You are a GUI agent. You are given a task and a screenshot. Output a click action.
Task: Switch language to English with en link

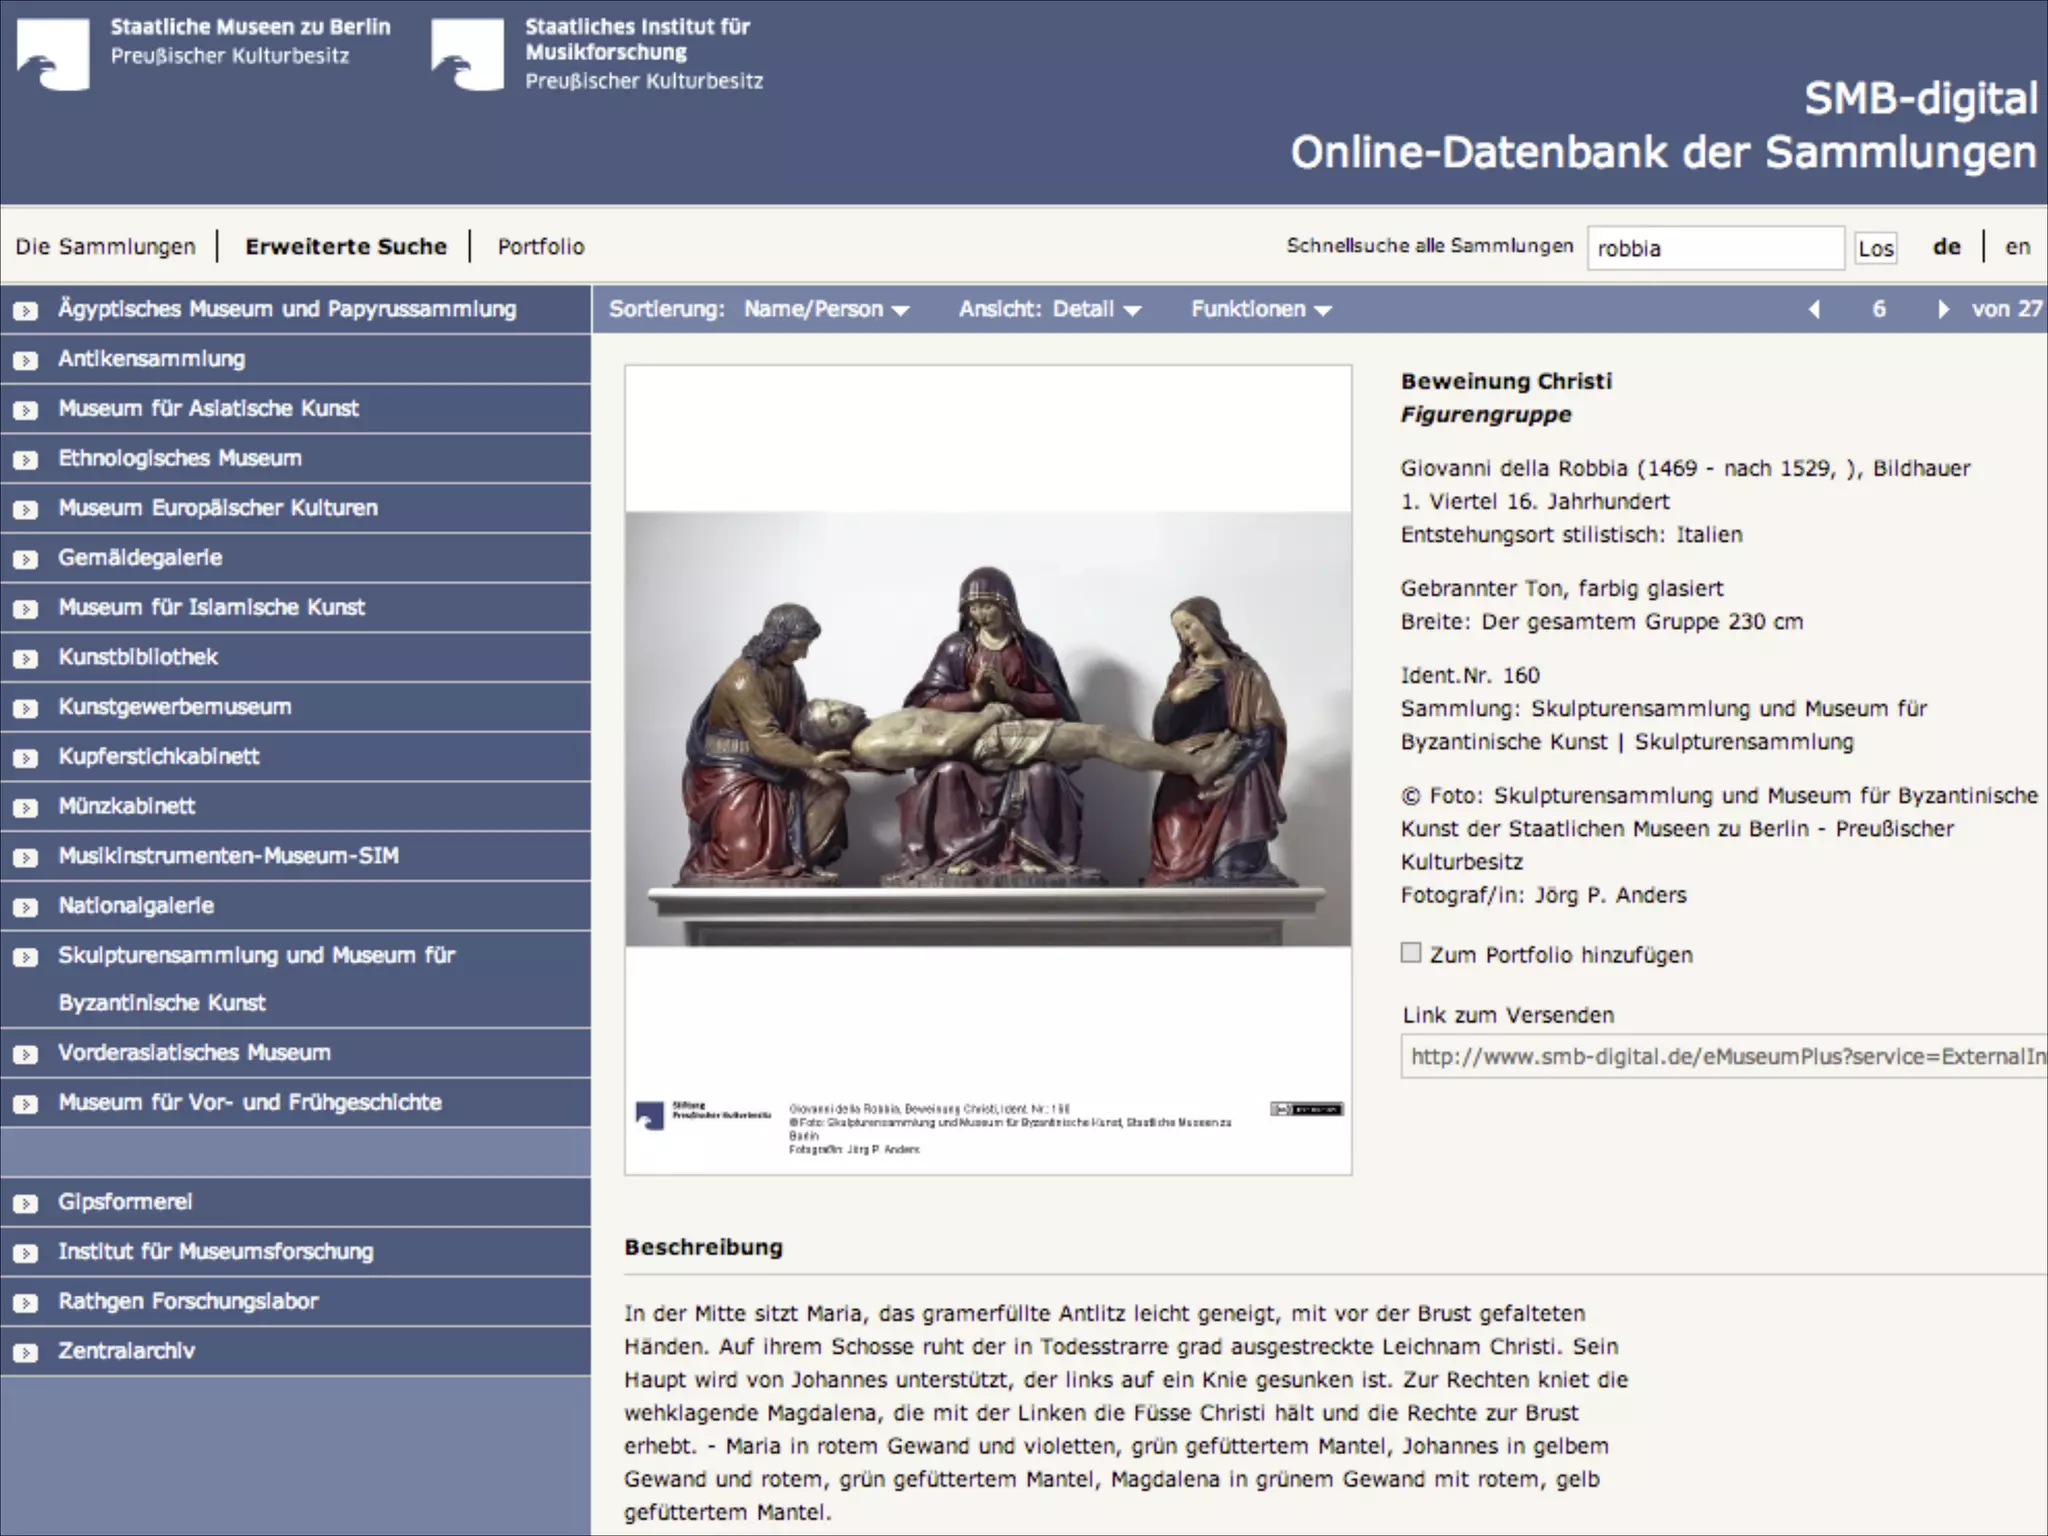(2017, 247)
